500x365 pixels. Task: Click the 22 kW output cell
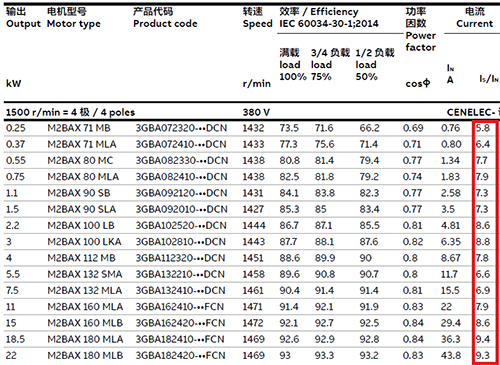[11, 355]
